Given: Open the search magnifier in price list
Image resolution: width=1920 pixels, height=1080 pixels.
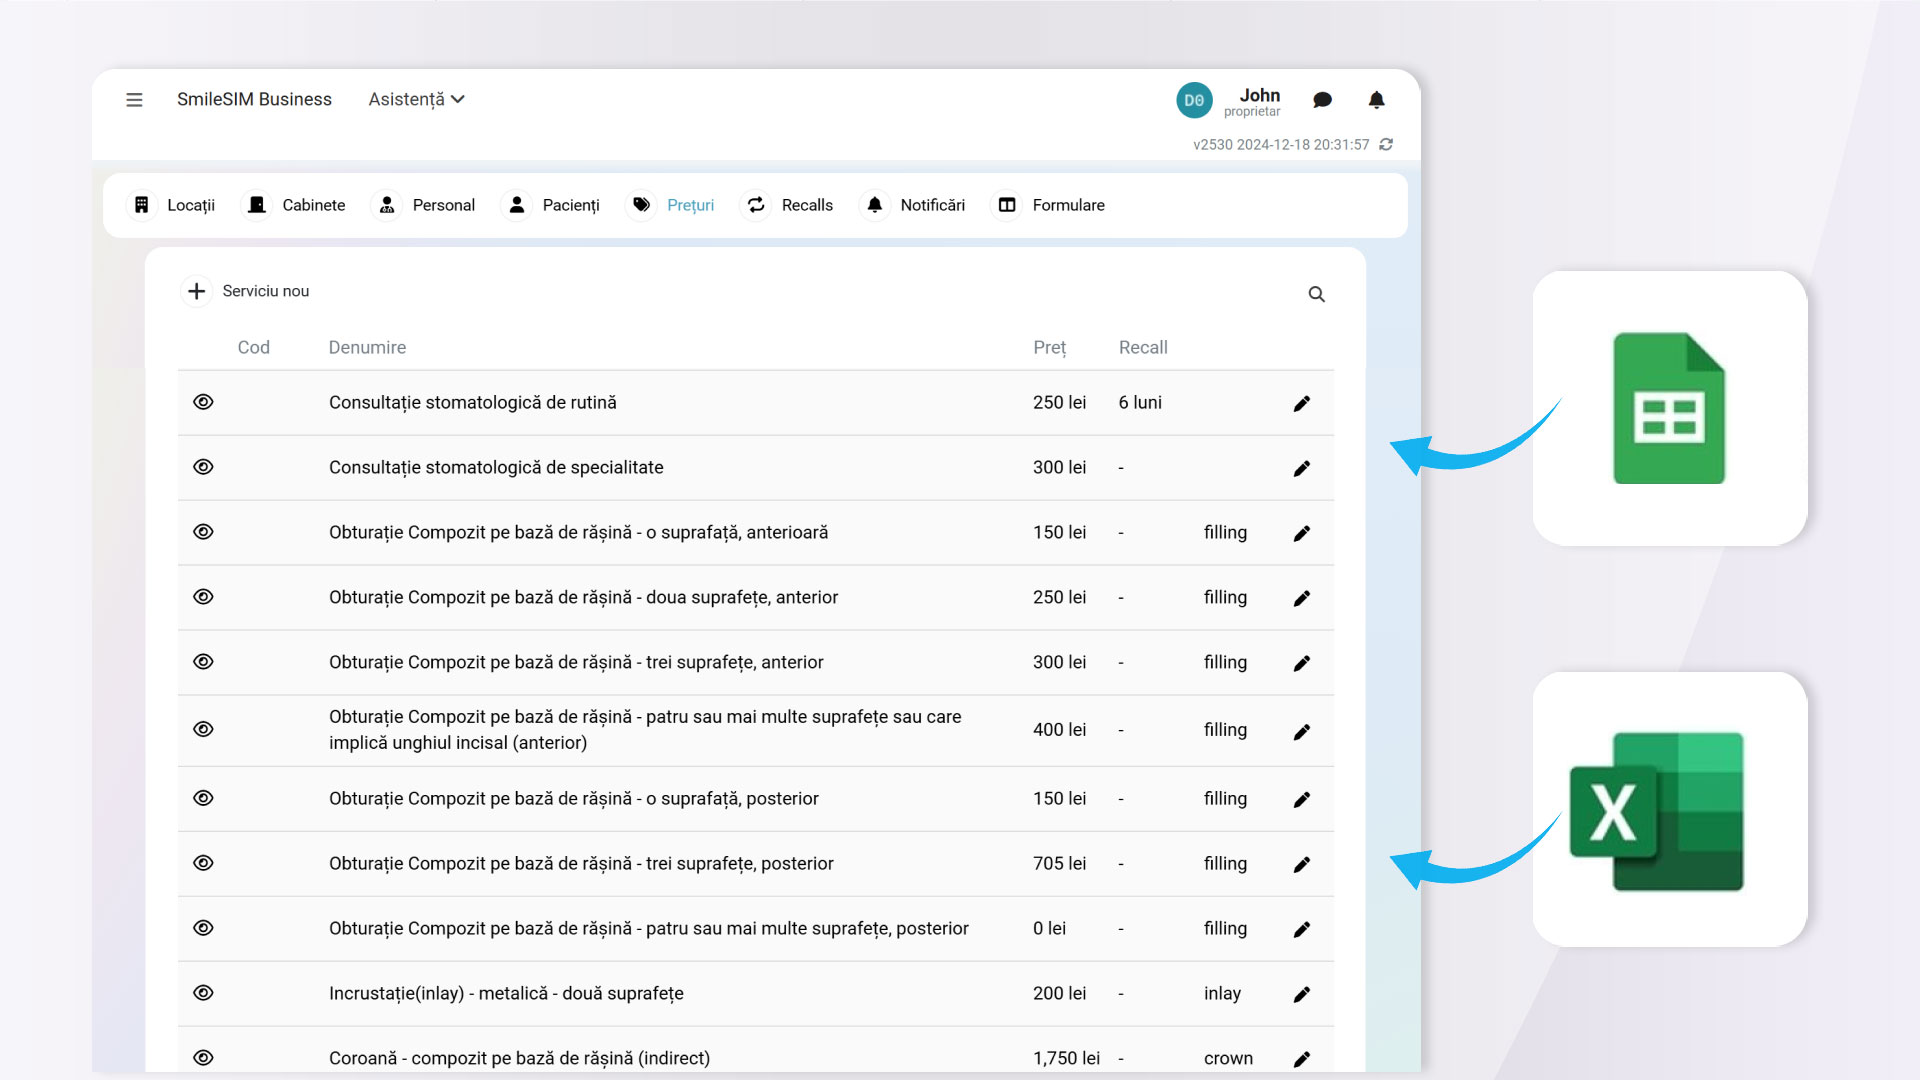Looking at the screenshot, I should coord(1316,294).
